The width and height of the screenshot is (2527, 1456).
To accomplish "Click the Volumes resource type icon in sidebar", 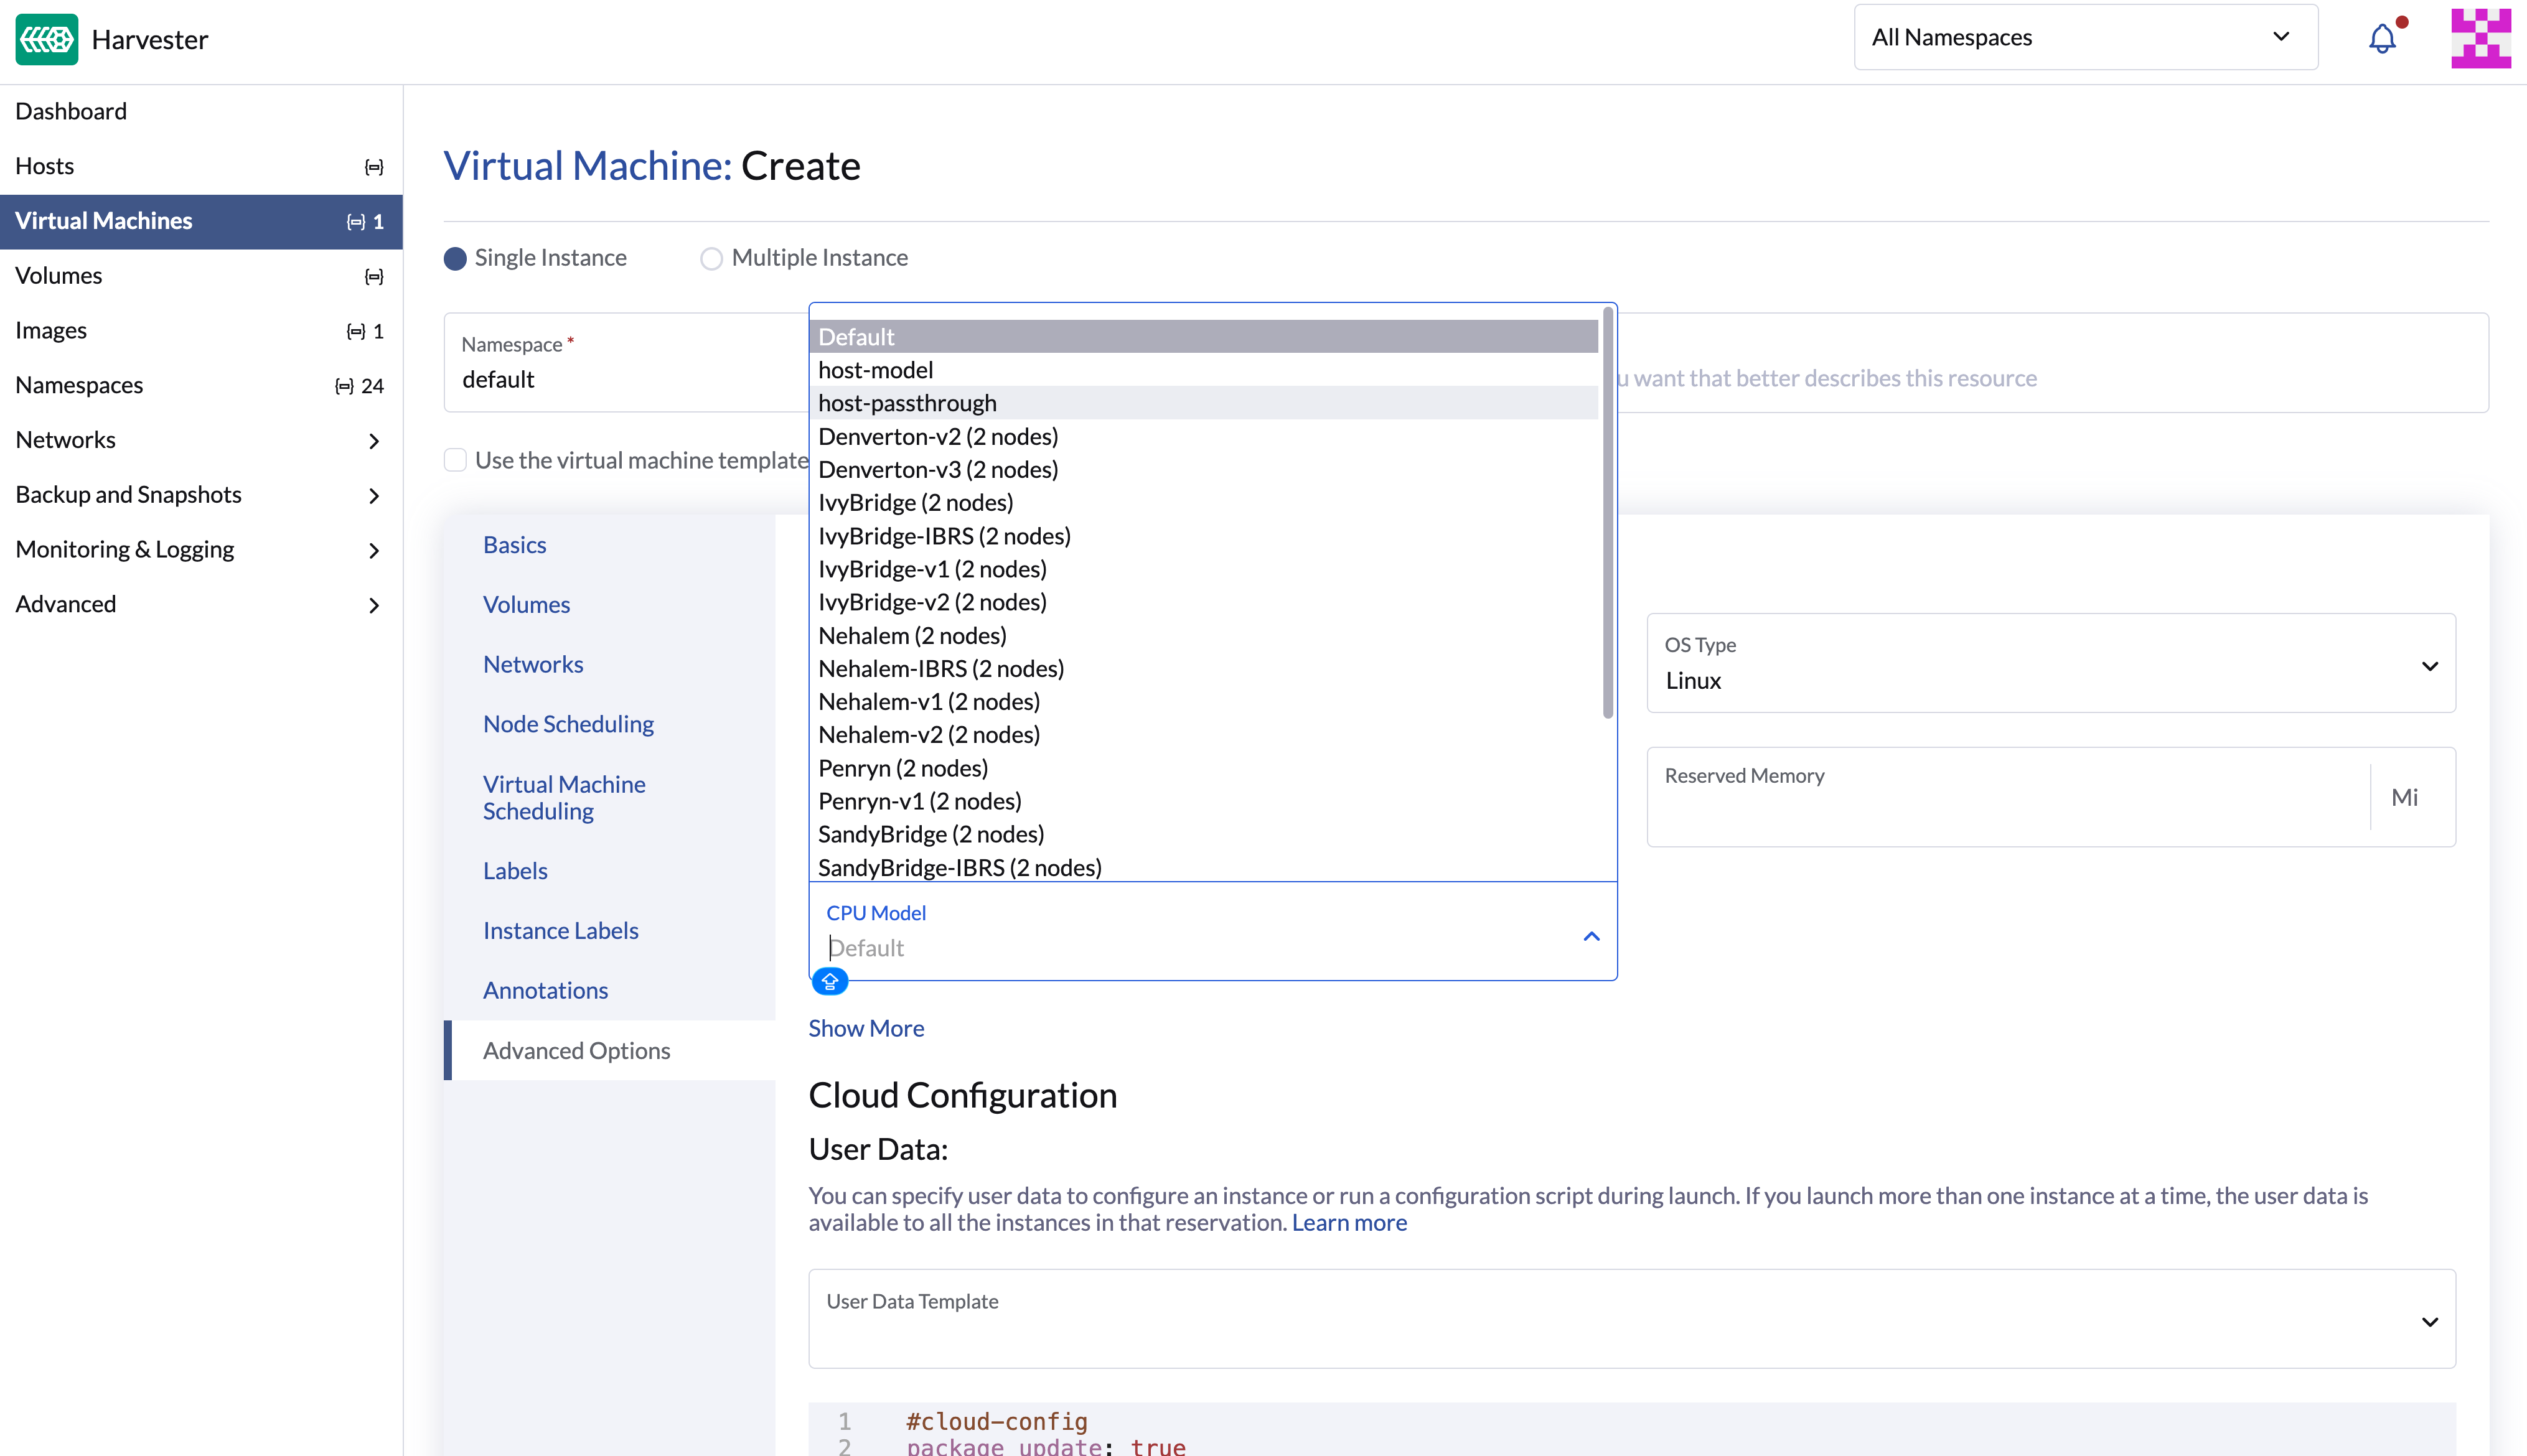I will pos(374,277).
